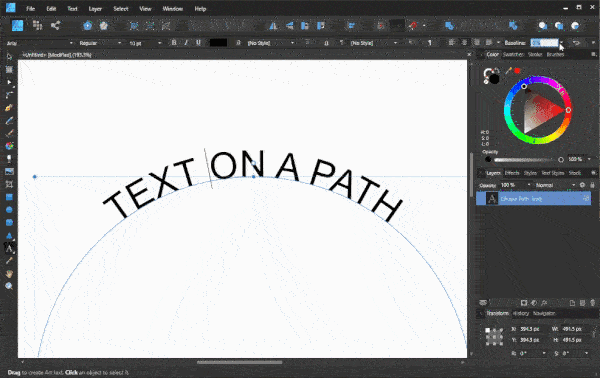Select the Rounded Rectangle tool
This screenshot has height=378, width=600.
(9, 222)
